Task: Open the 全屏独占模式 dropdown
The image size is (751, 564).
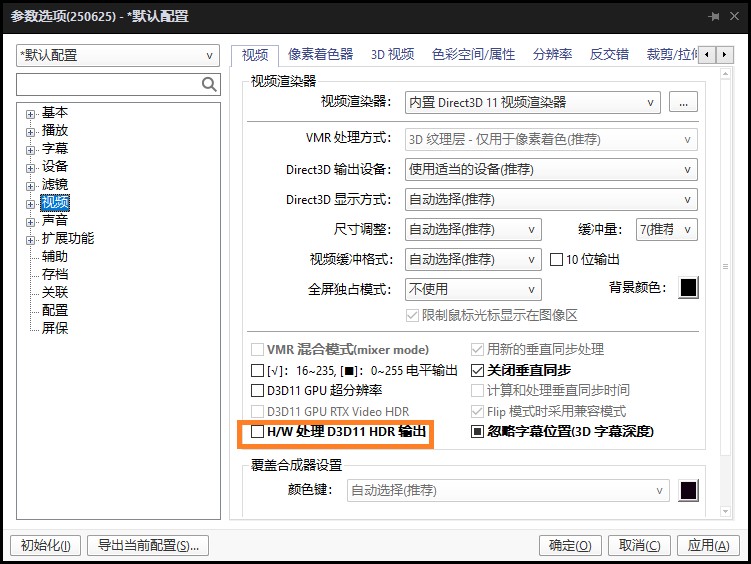Action: click(x=472, y=290)
